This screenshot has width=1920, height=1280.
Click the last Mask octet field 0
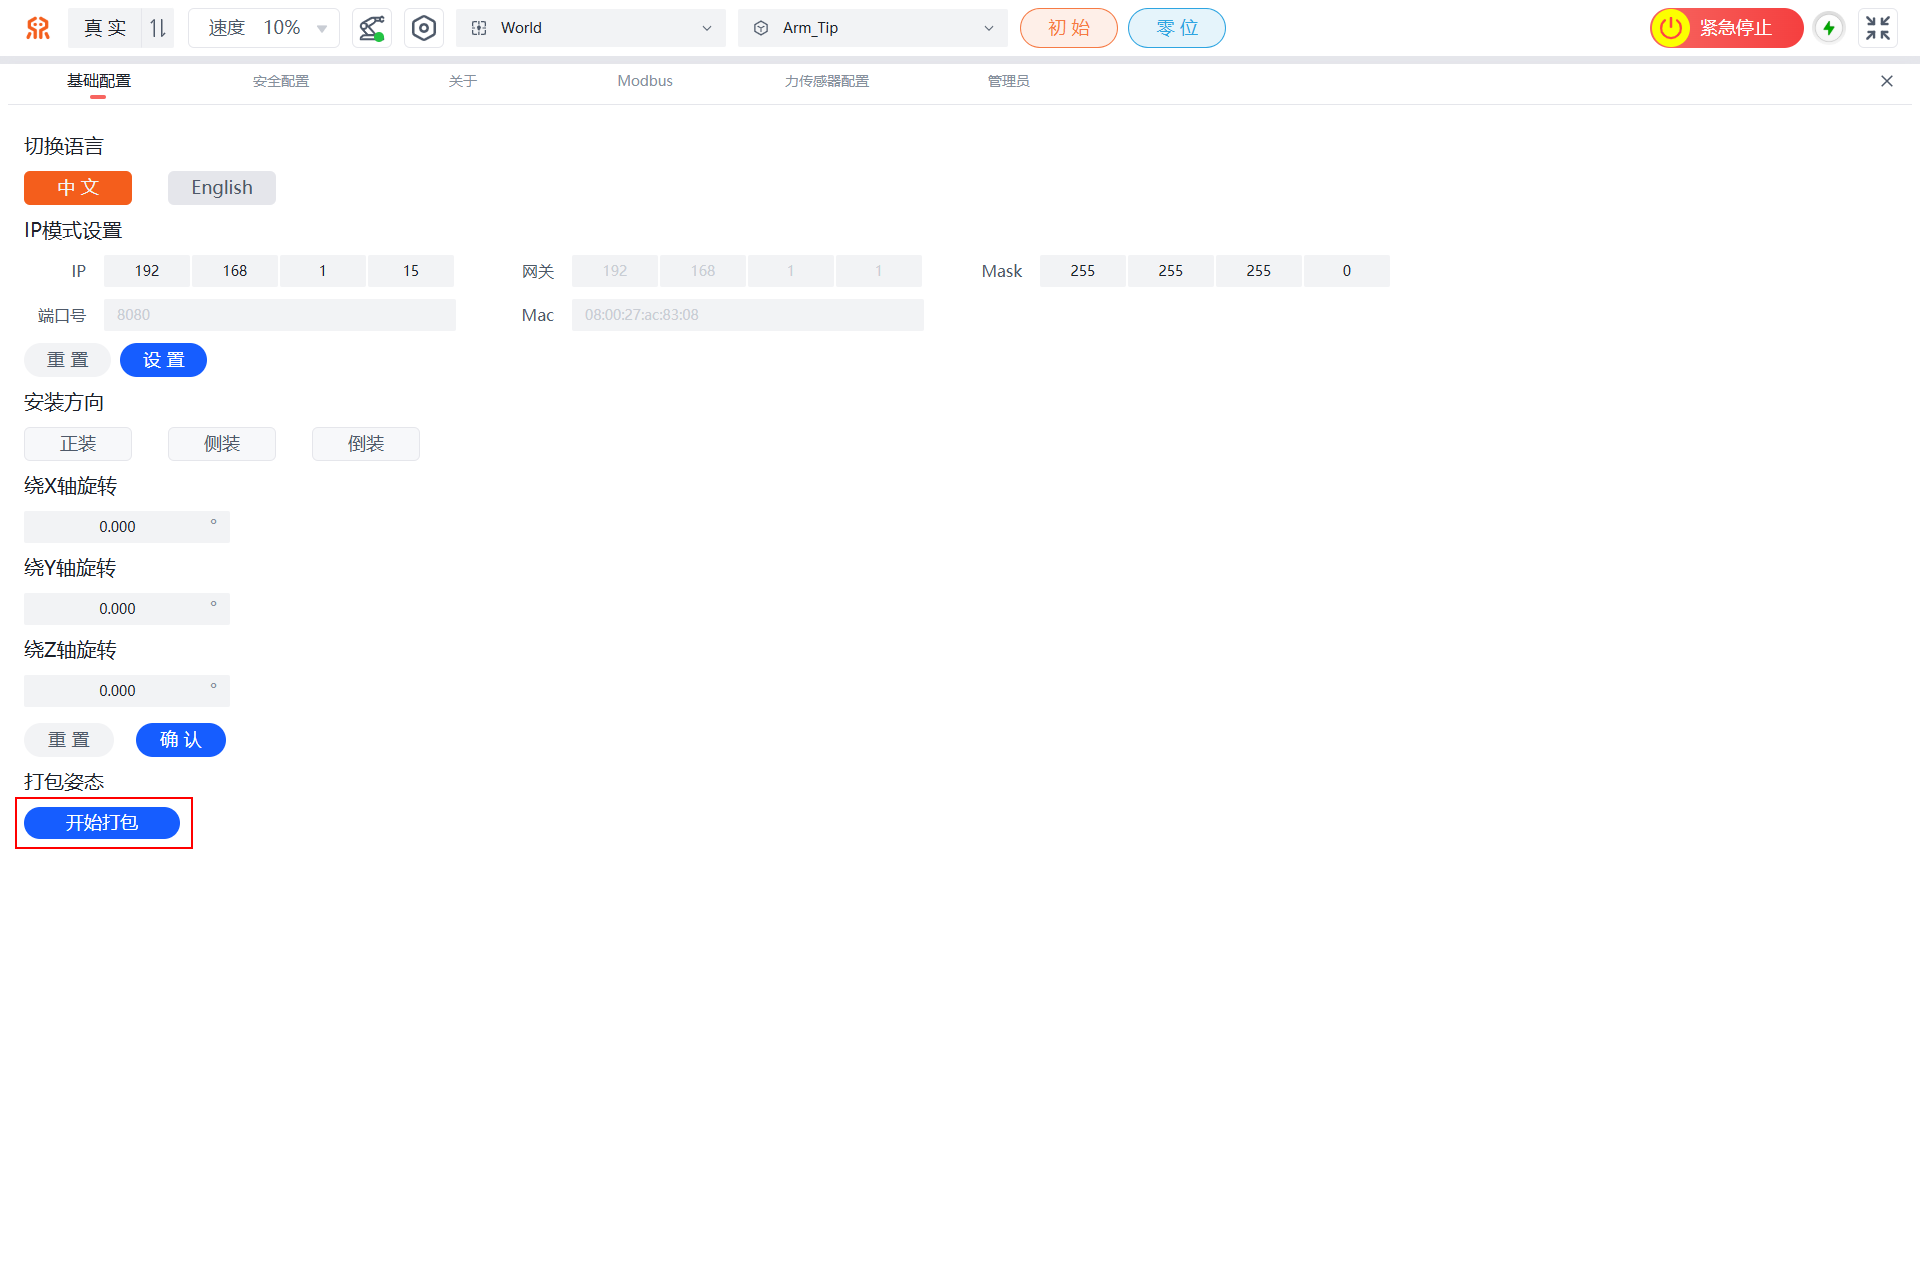click(1347, 271)
